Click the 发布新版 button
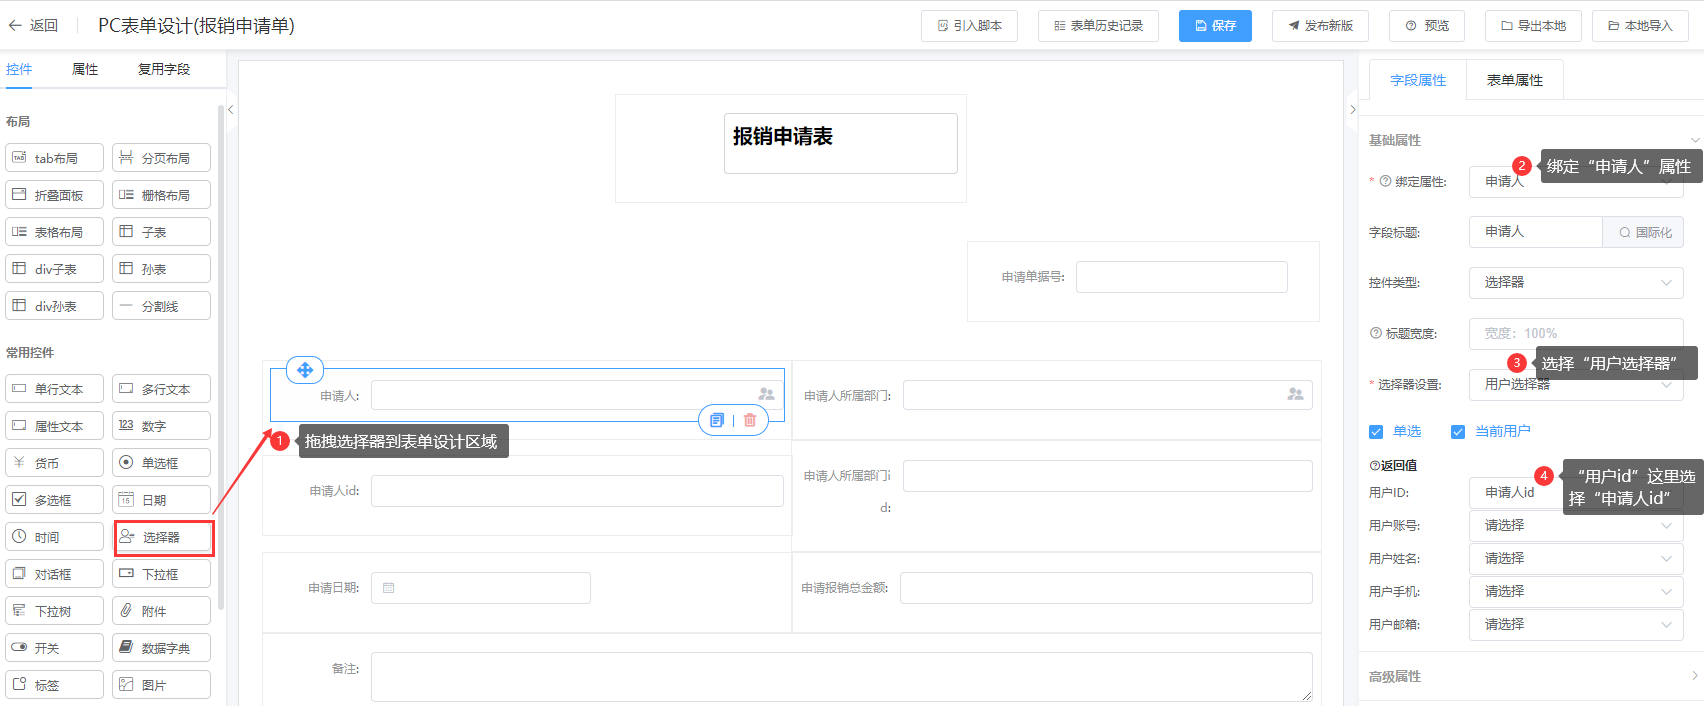Viewport: 1704px width, 706px height. click(1320, 26)
